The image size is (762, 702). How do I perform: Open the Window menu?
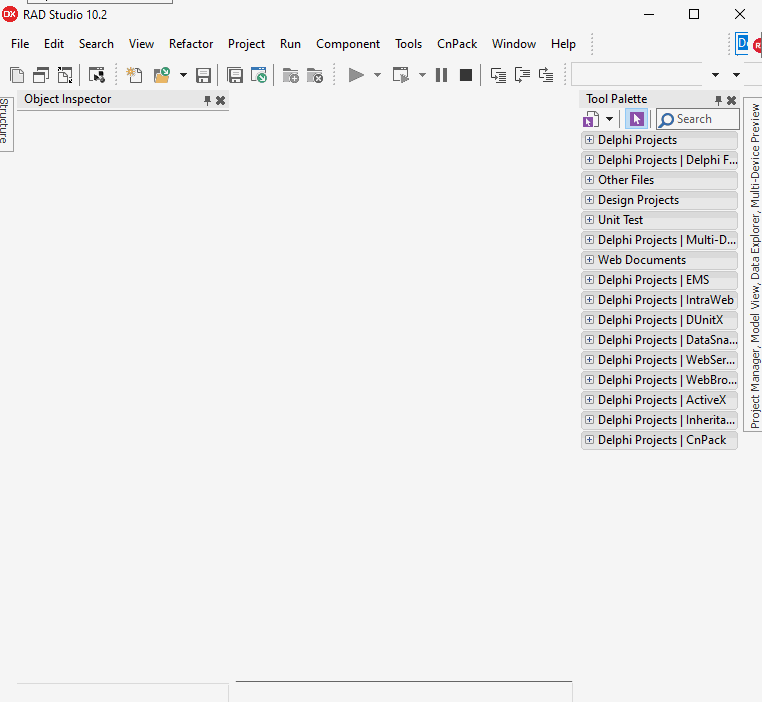point(514,44)
